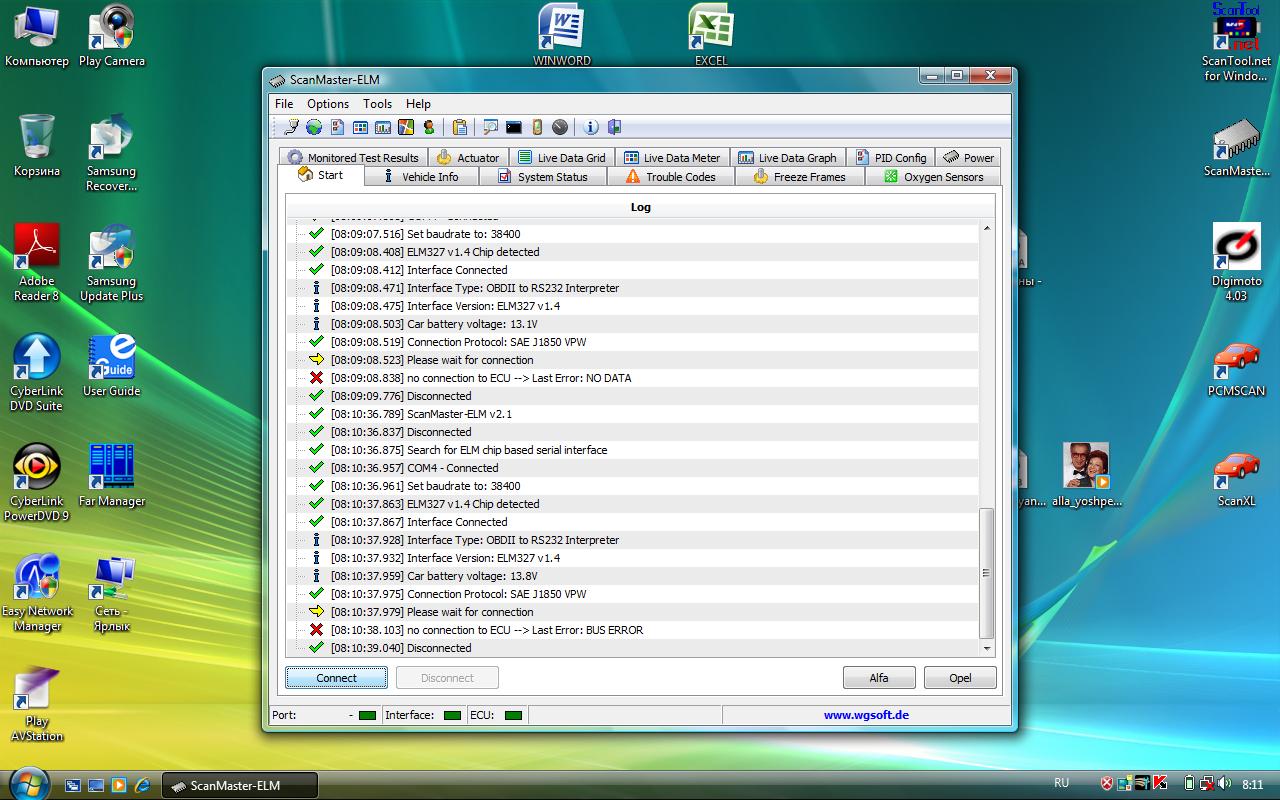Click the battery tray icon
This screenshot has height=800, width=1280.
pyautogui.click(x=1190, y=783)
